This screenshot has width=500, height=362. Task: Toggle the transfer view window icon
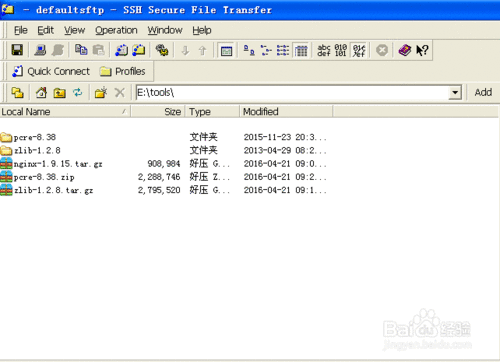coord(226,51)
